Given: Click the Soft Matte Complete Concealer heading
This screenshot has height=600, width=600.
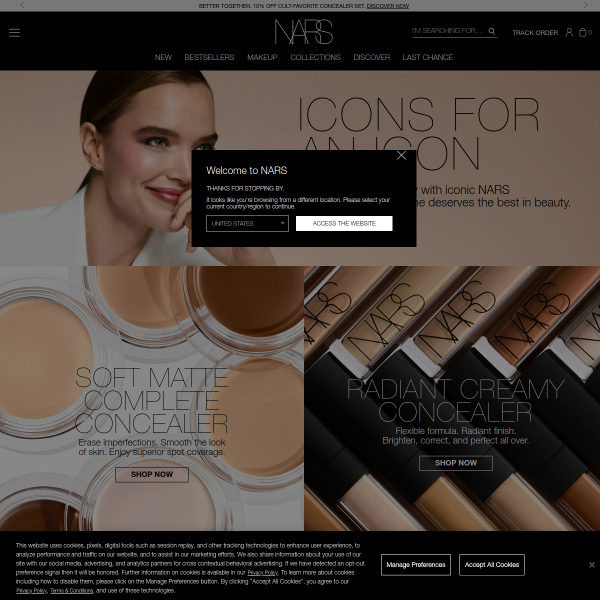Looking at the screenshot, I should click(x=152, y=401).
